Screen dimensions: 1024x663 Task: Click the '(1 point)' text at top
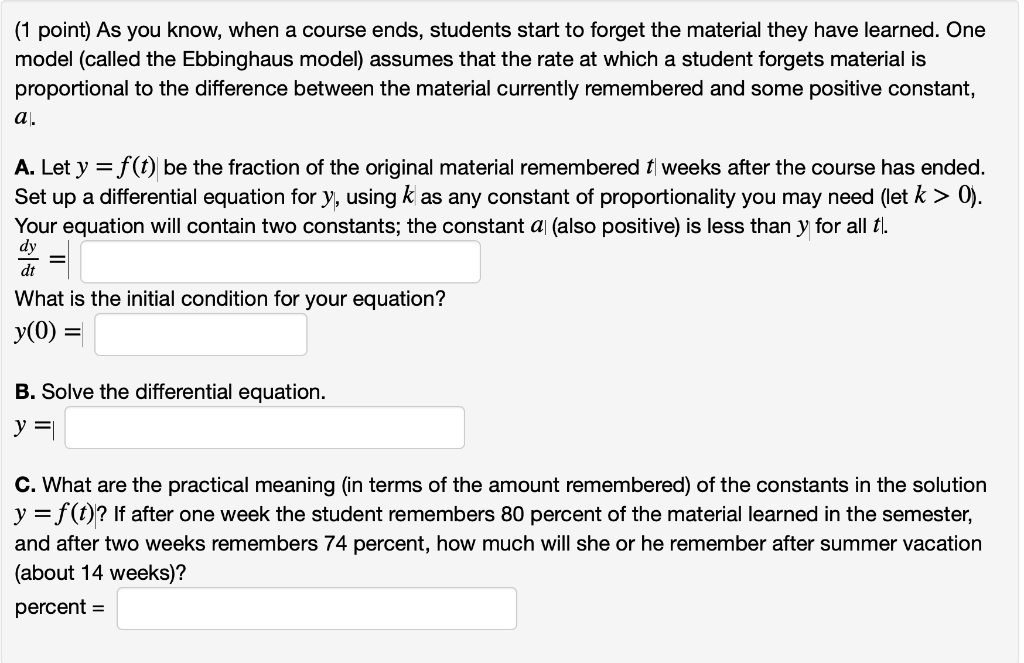[x=52, y=30]
